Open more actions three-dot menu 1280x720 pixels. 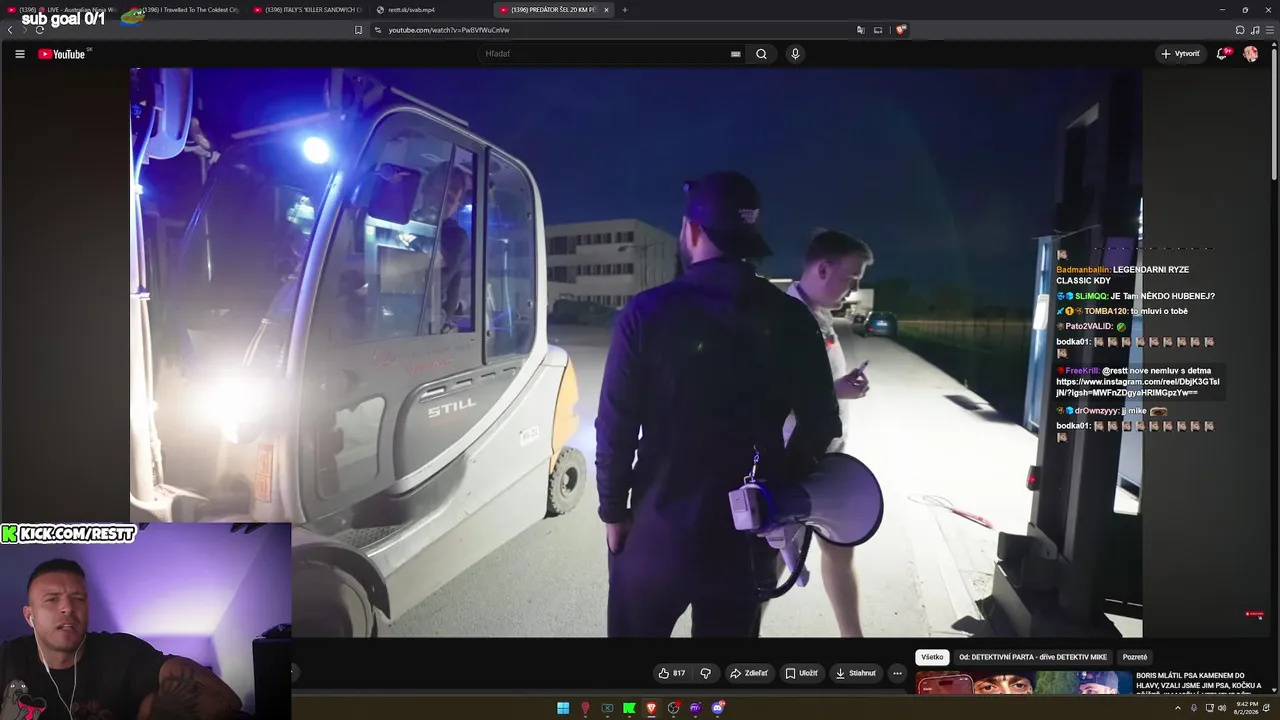point(897,673)
